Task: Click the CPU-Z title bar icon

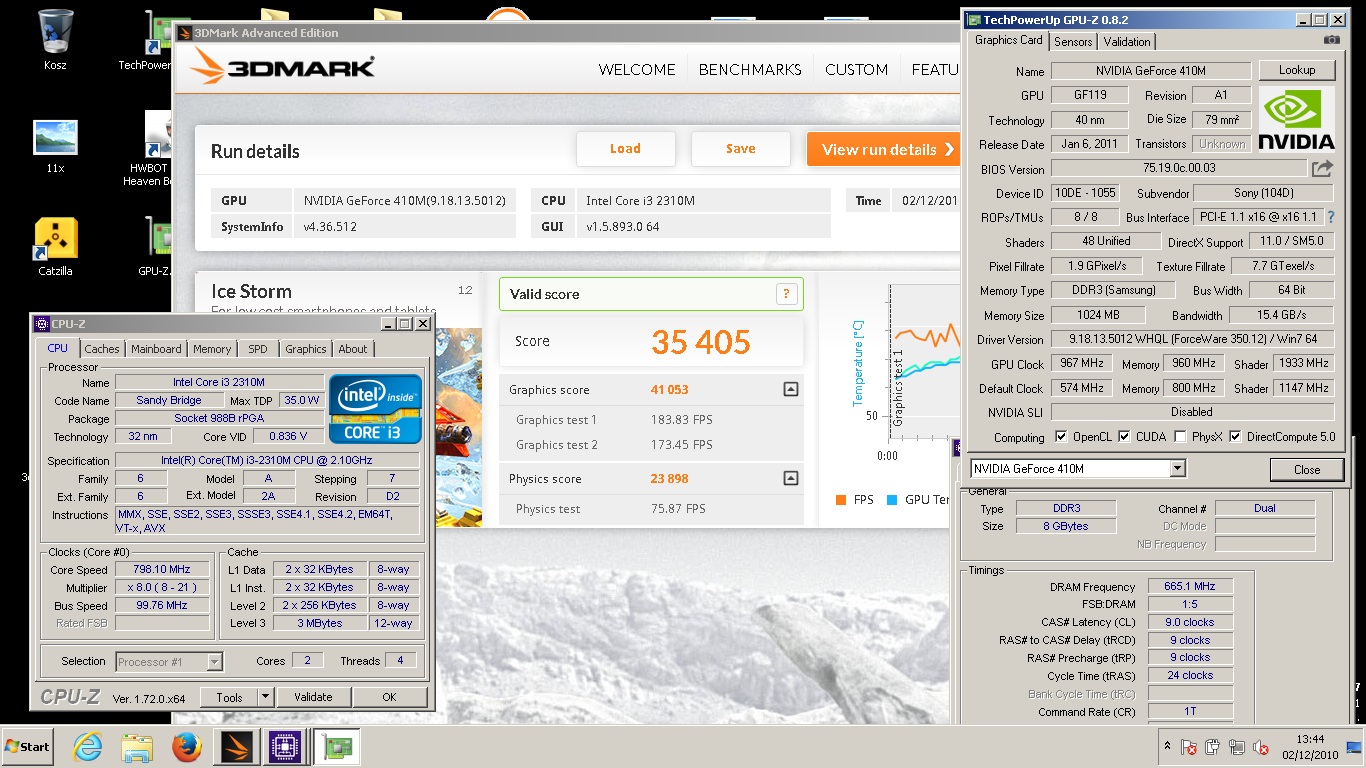Action: pyautogui.click(x=41, y=324)
